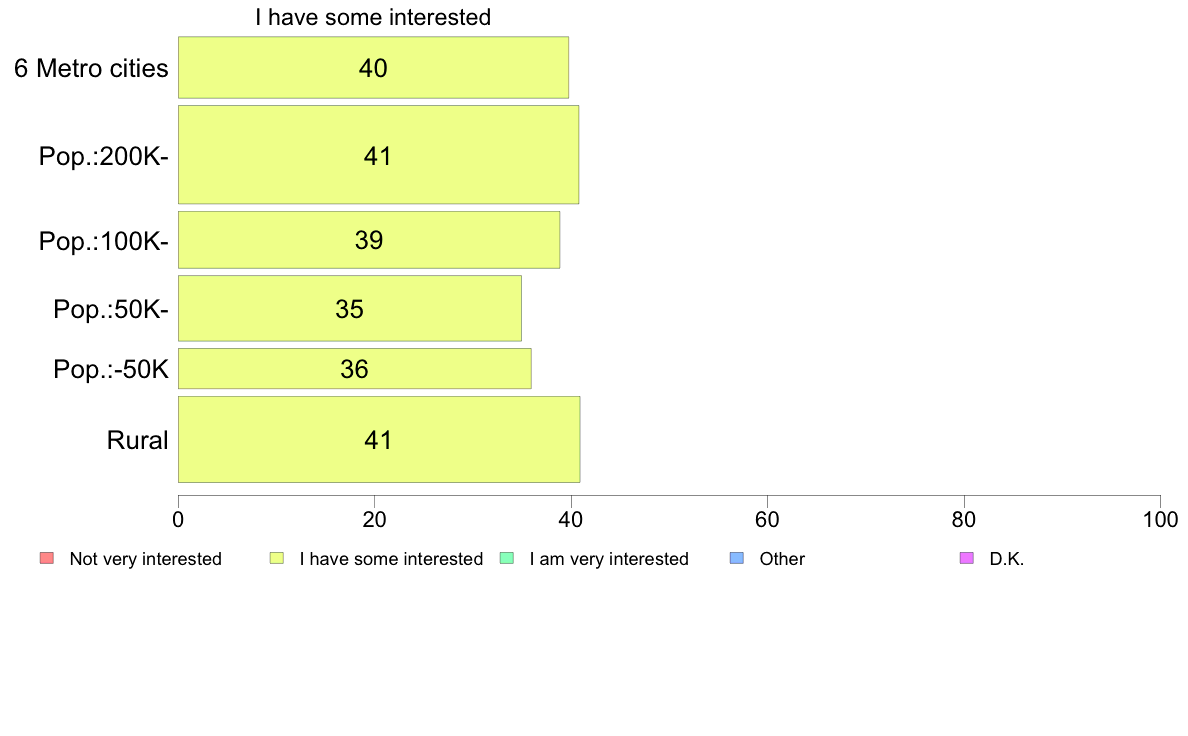
Task: Click the 60 tick label on axis
Action: tap(768, 519)
